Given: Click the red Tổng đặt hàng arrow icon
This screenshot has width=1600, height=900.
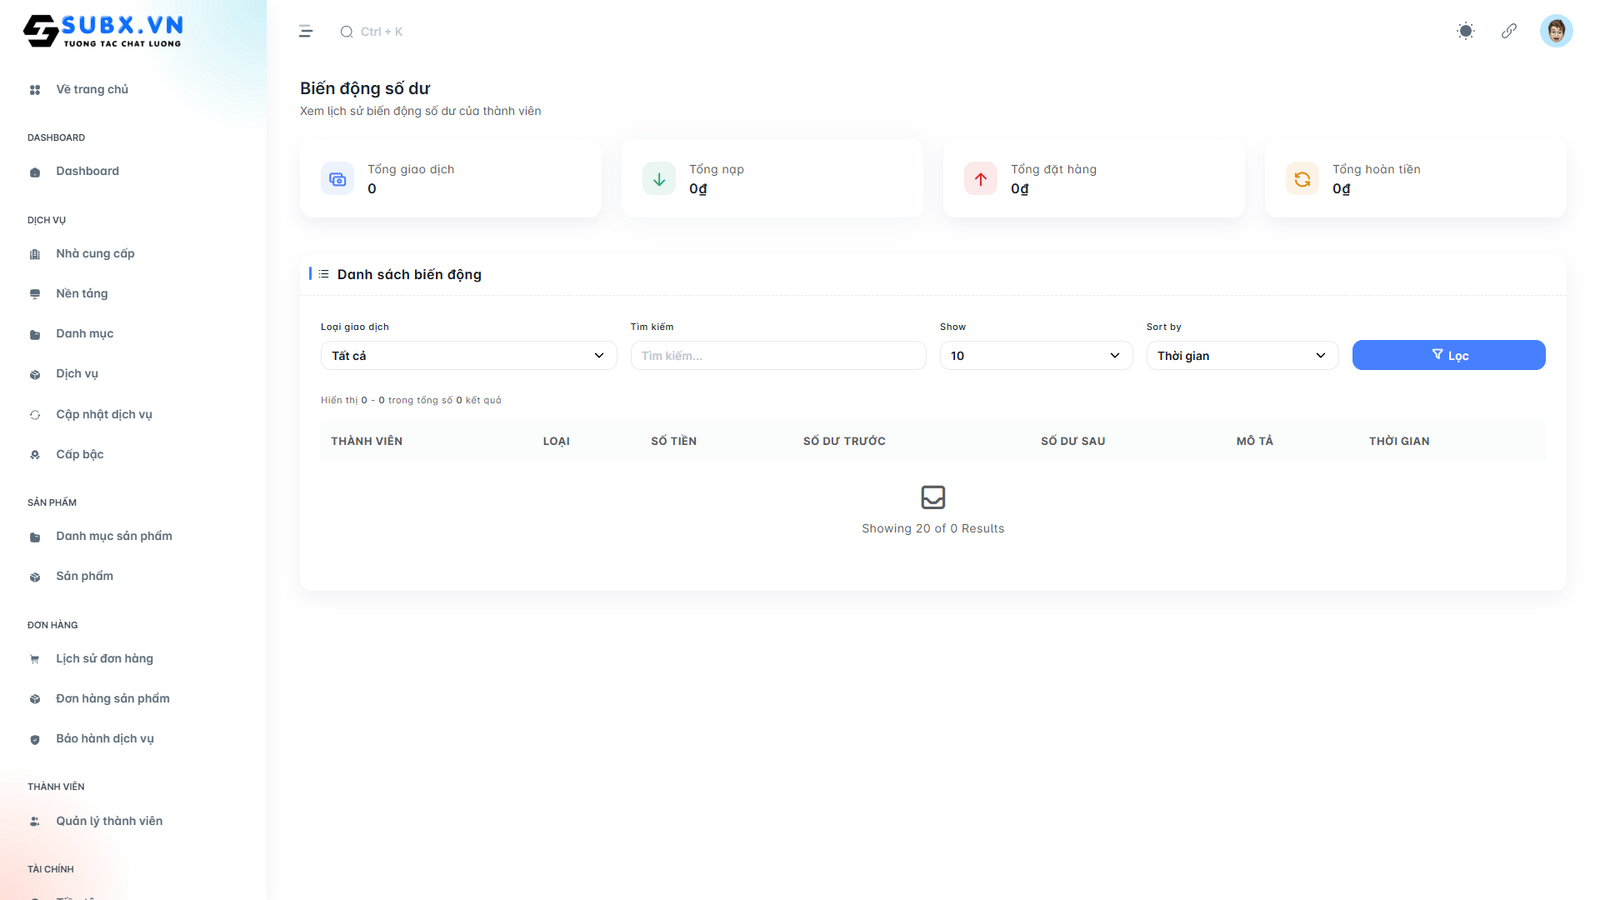Looking at the screenshot, I should click(x=980, y=179).
